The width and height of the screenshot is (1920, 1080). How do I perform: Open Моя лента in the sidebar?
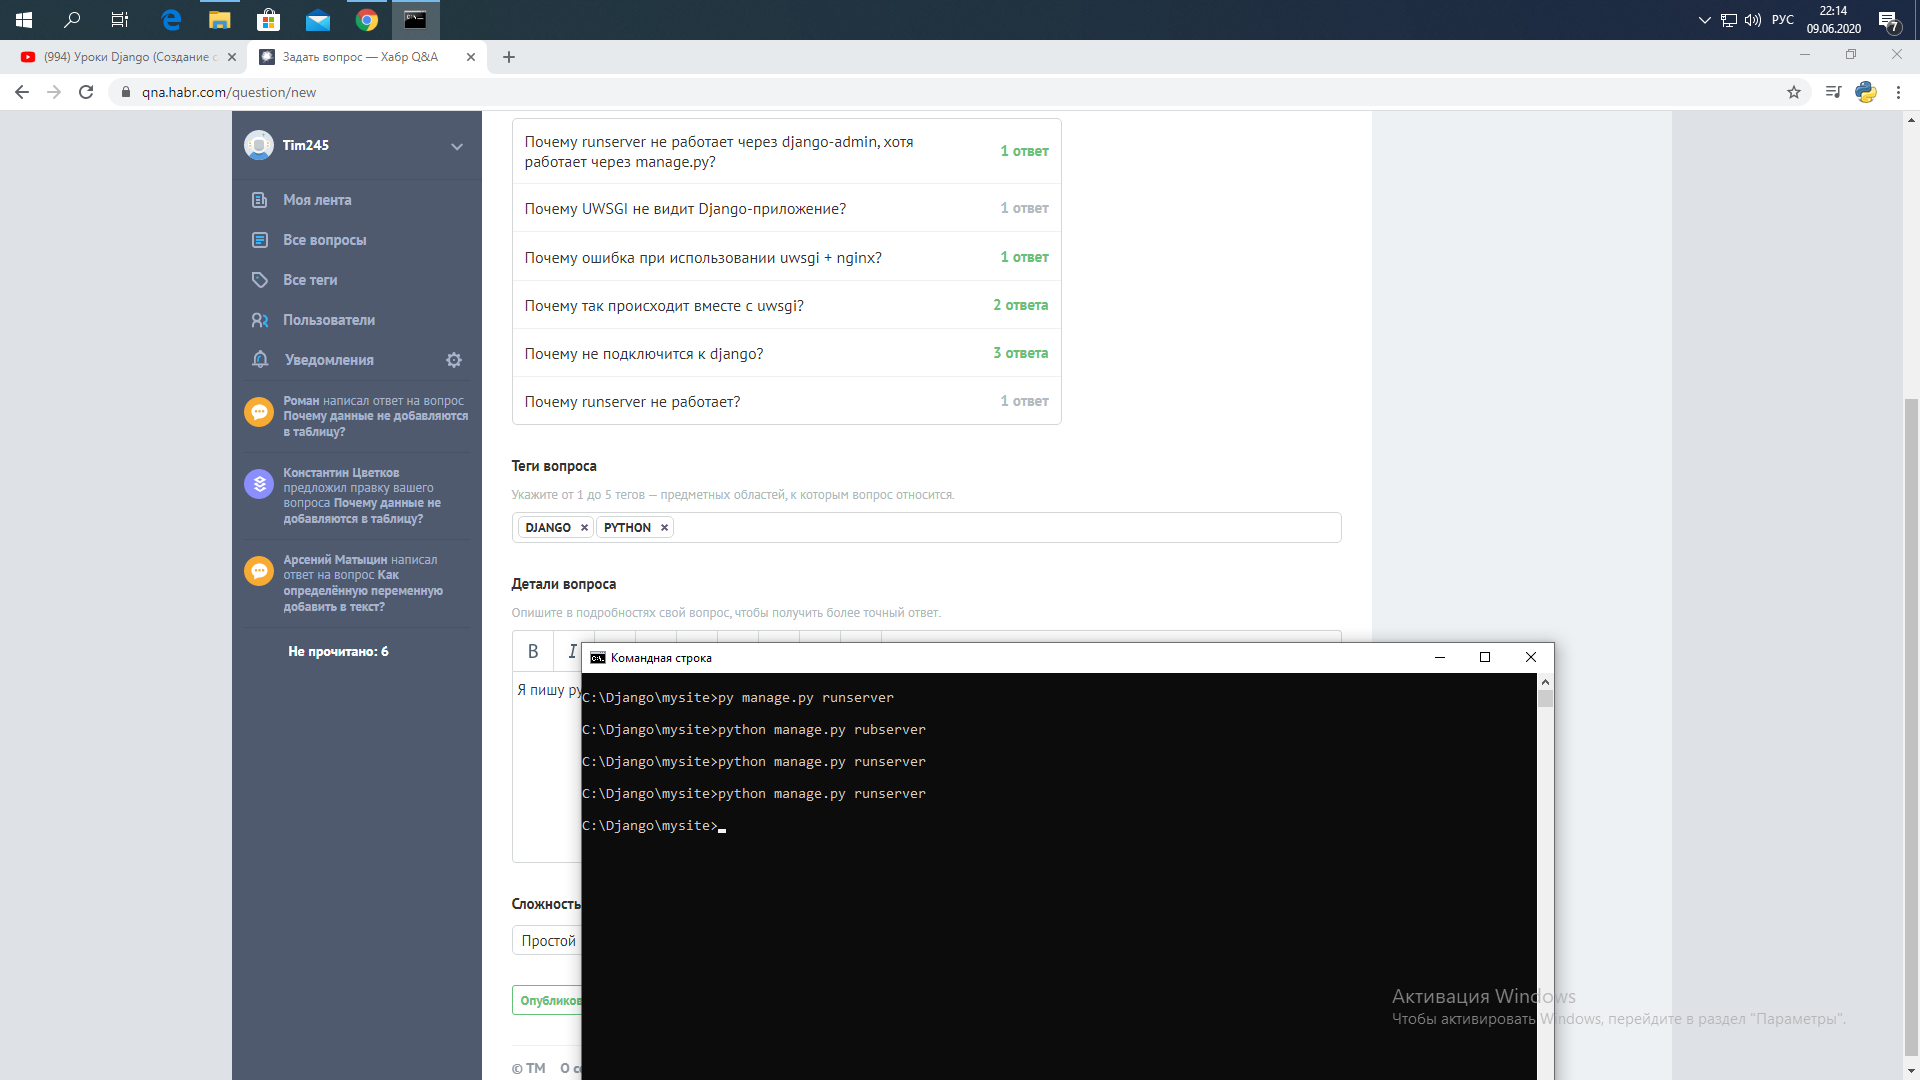[x=317, y=200]
